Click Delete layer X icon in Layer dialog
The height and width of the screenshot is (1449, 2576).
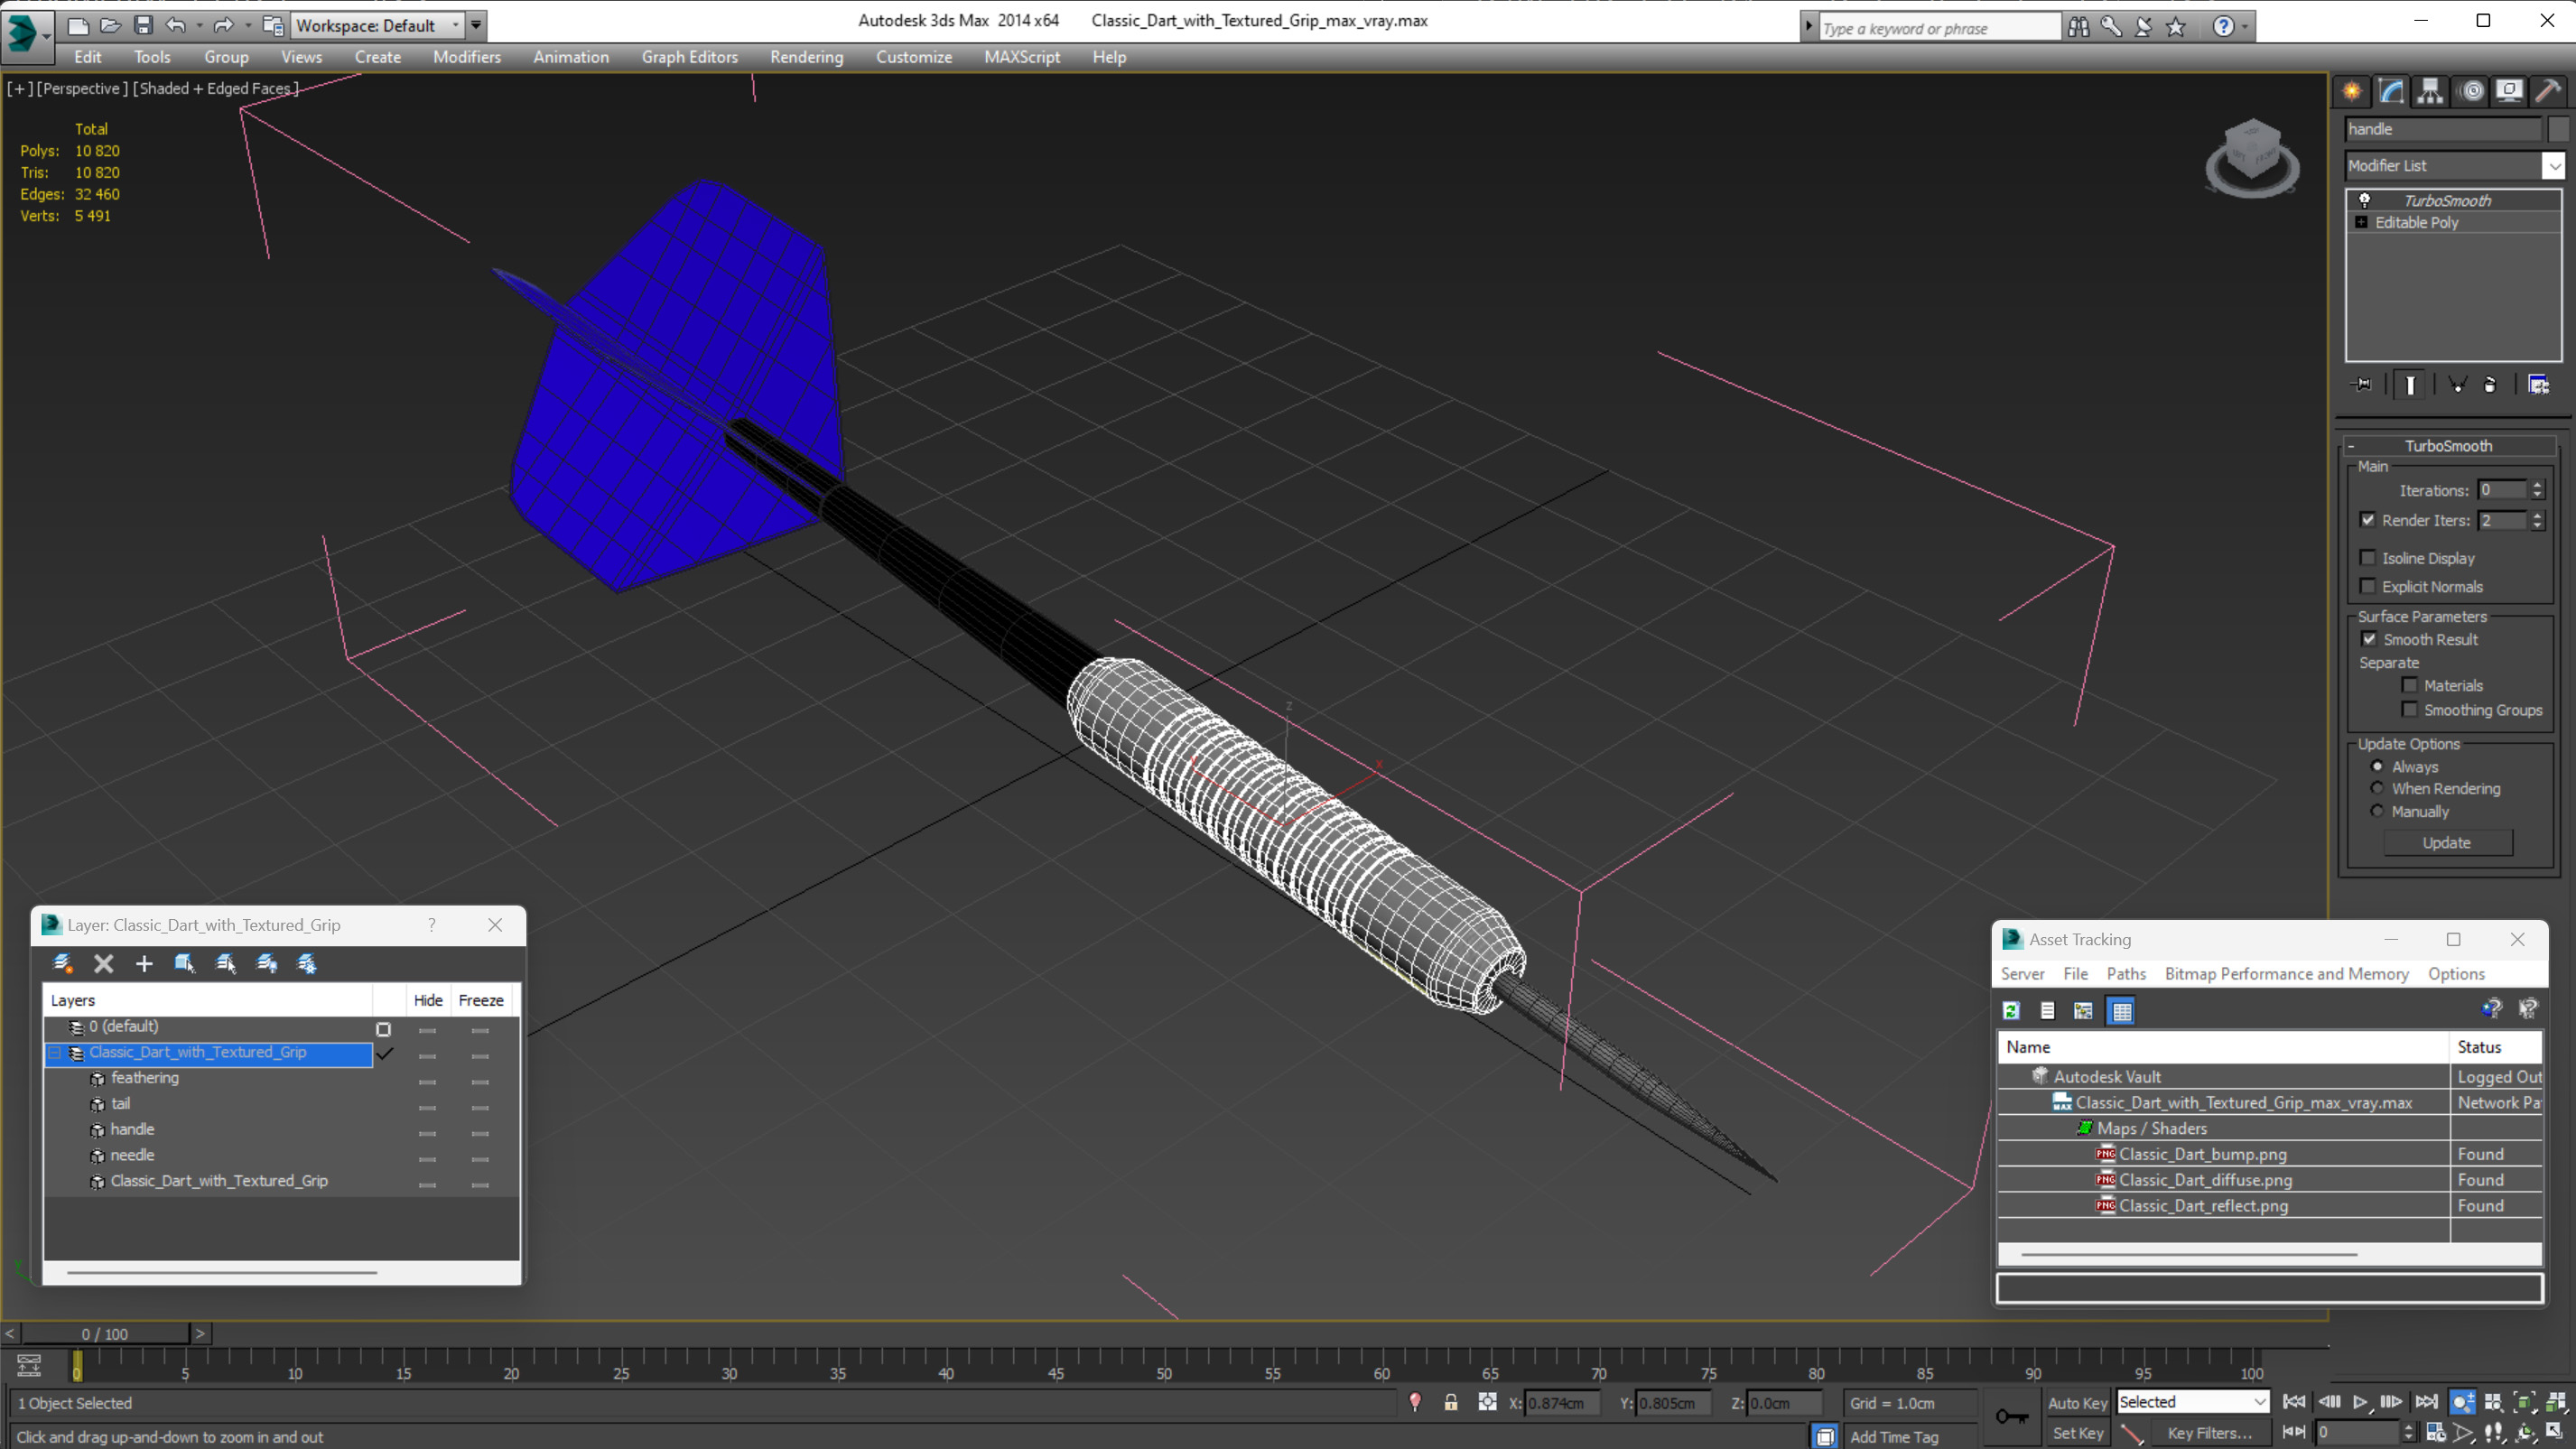point(103,963)
